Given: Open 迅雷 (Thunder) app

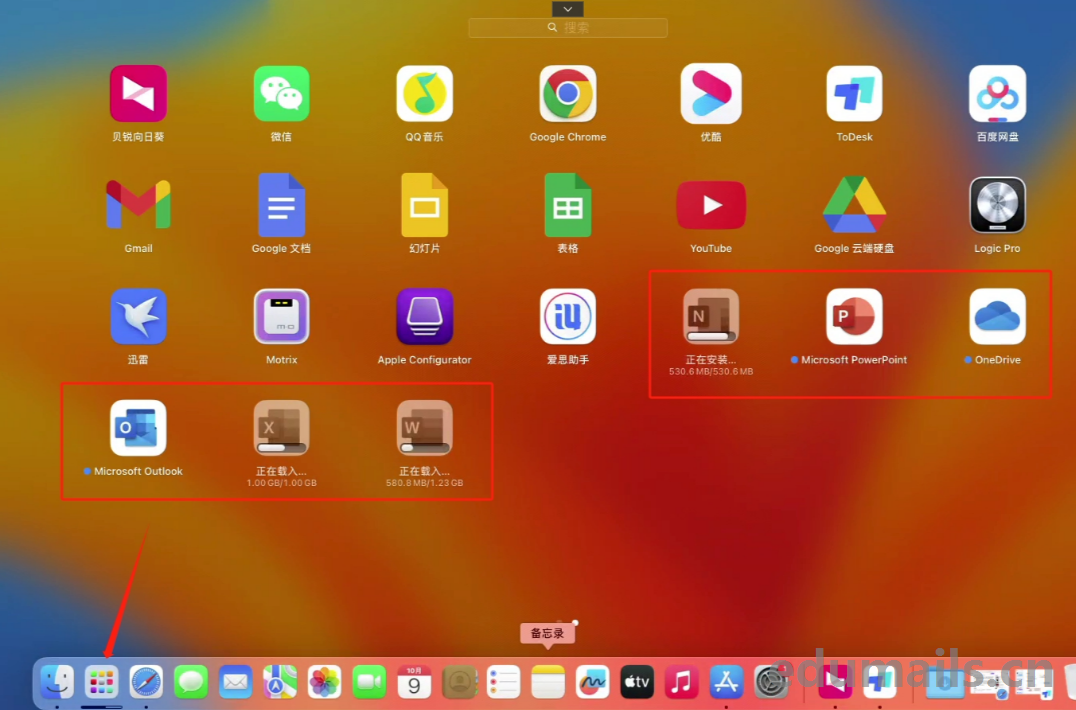Looking at the screenshot, I should pos(138,317).
